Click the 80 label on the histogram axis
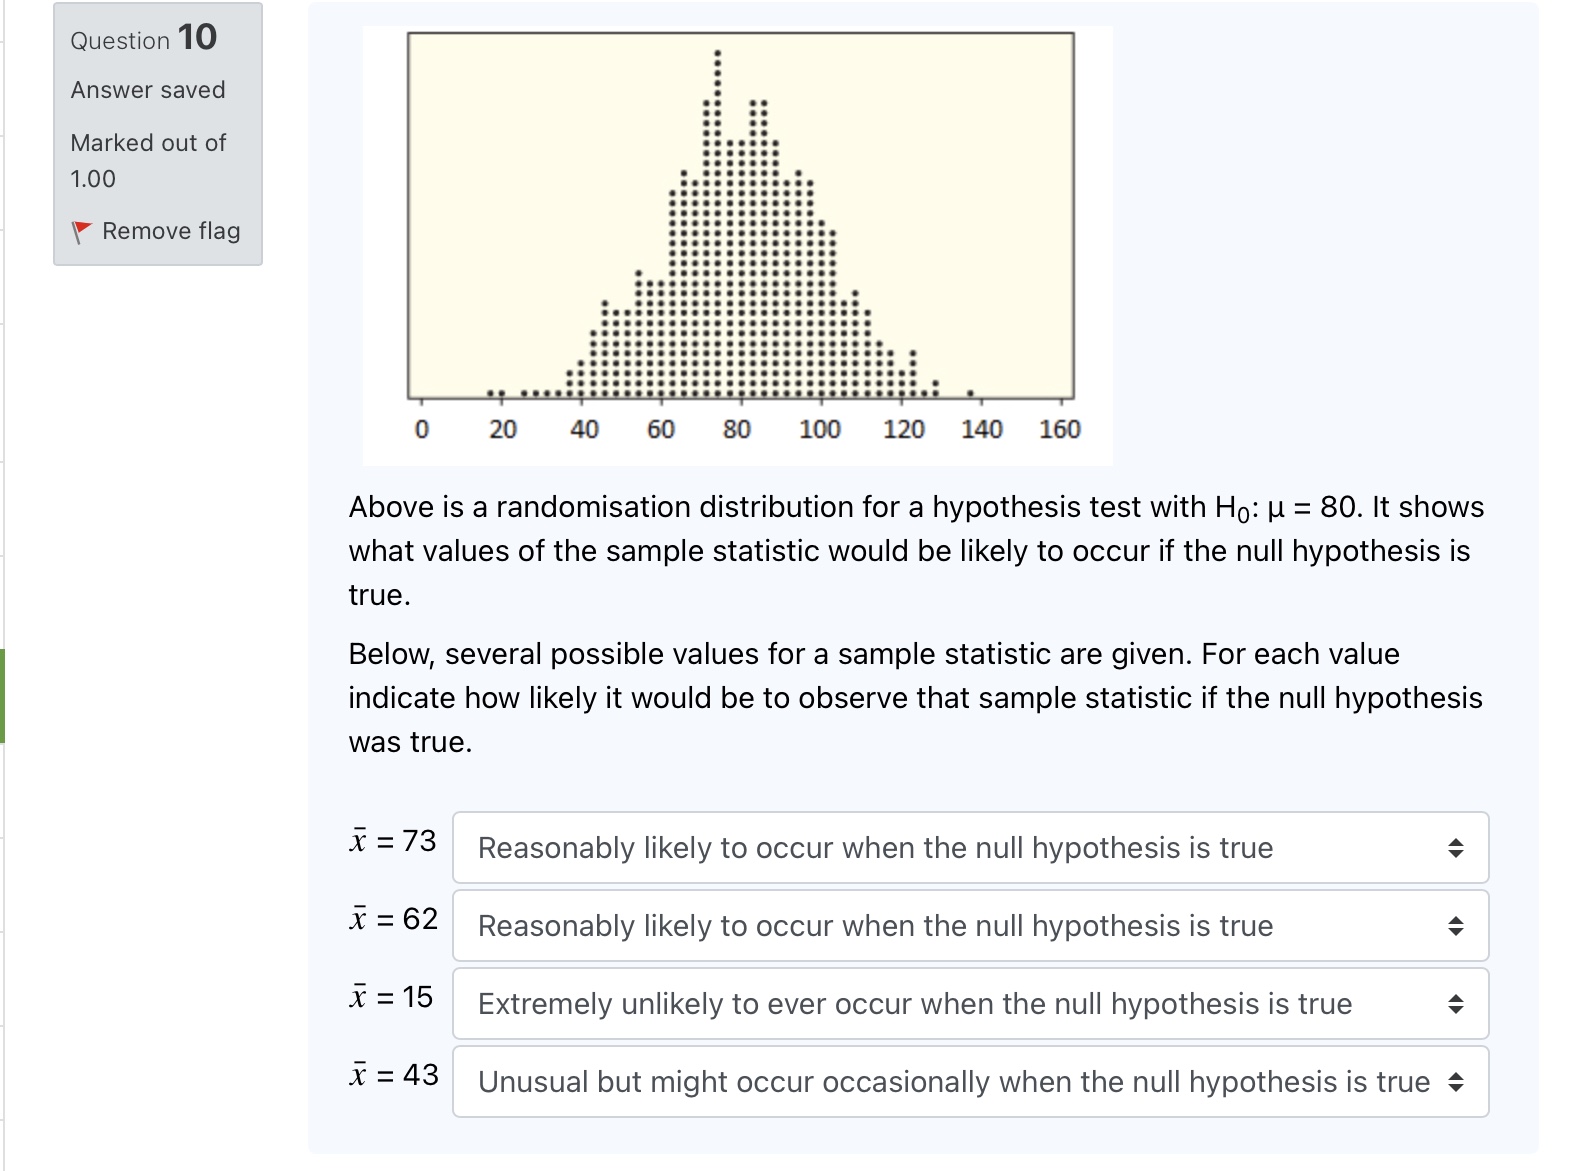This screenshot has height=1171, width=1595. 737,429
